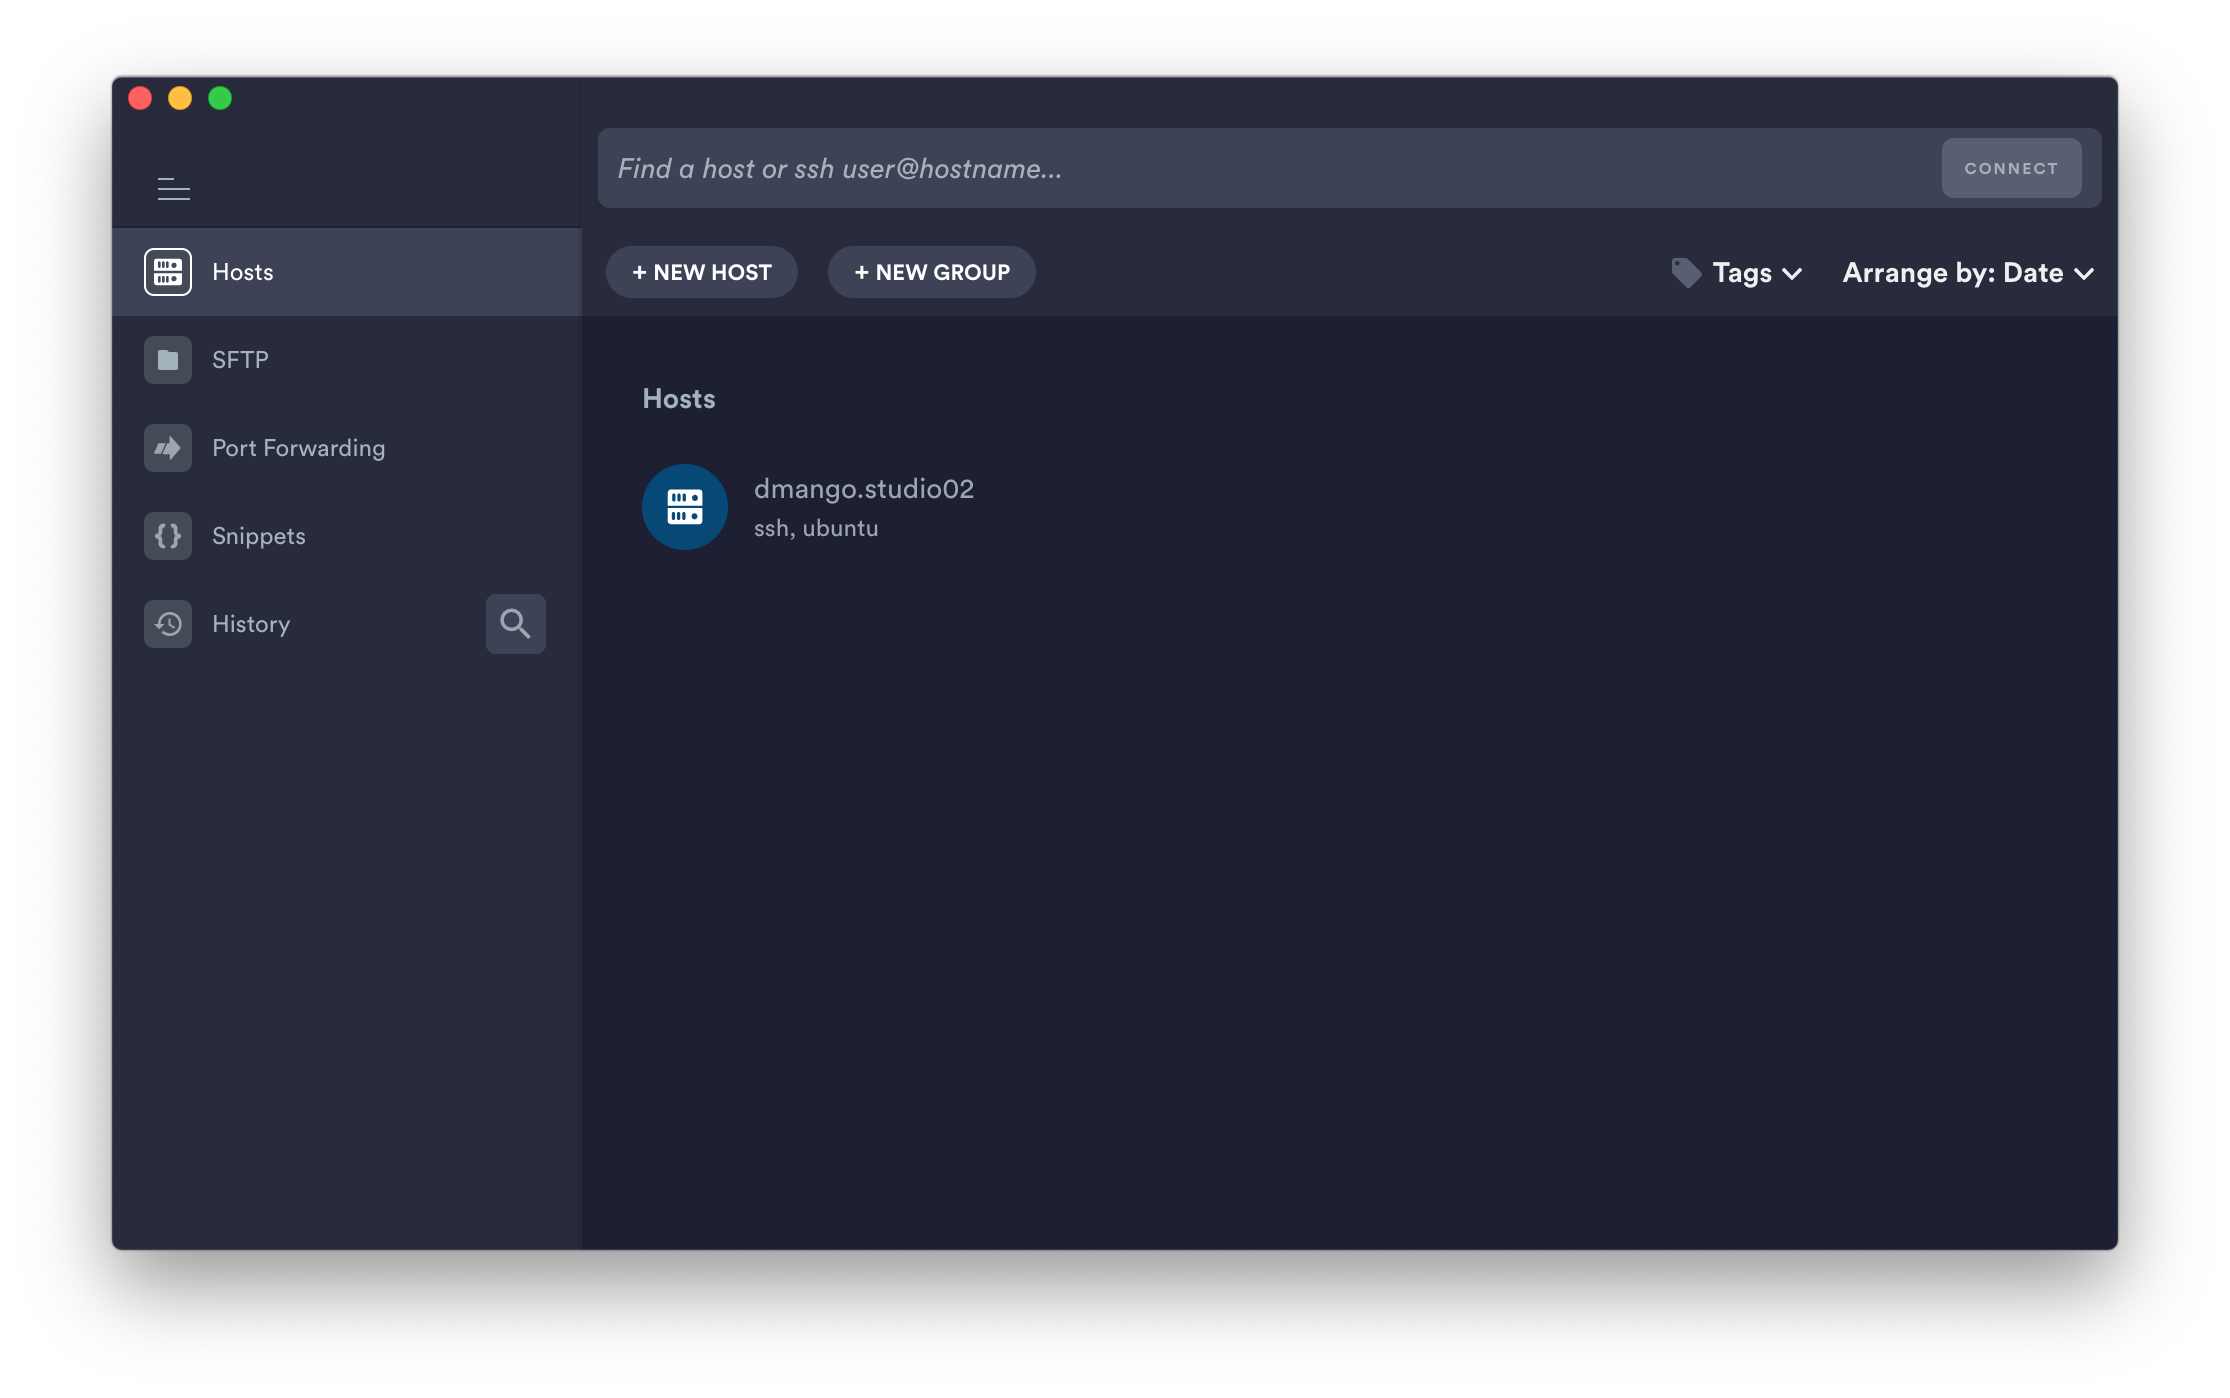This screenshot has height=1398, width=2230.
Task: Open the Arrange by: Date dropdown
Action: point(1967,273)
